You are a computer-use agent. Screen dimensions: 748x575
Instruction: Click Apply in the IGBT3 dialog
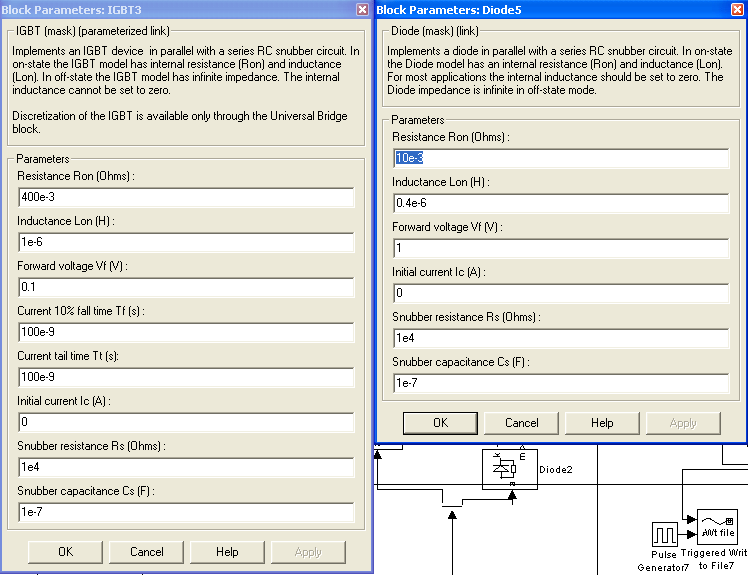[308, 552]
